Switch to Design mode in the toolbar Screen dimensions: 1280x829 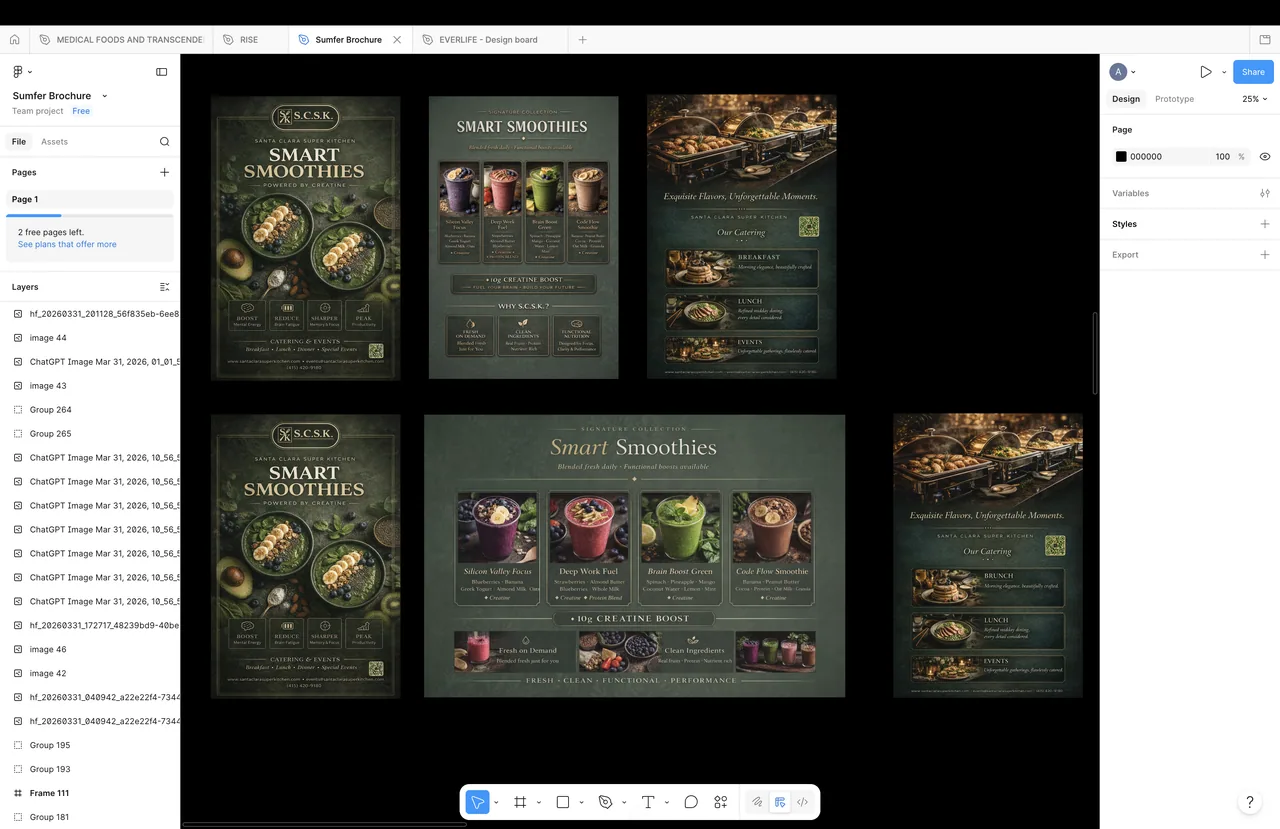(x=780, y=802)
